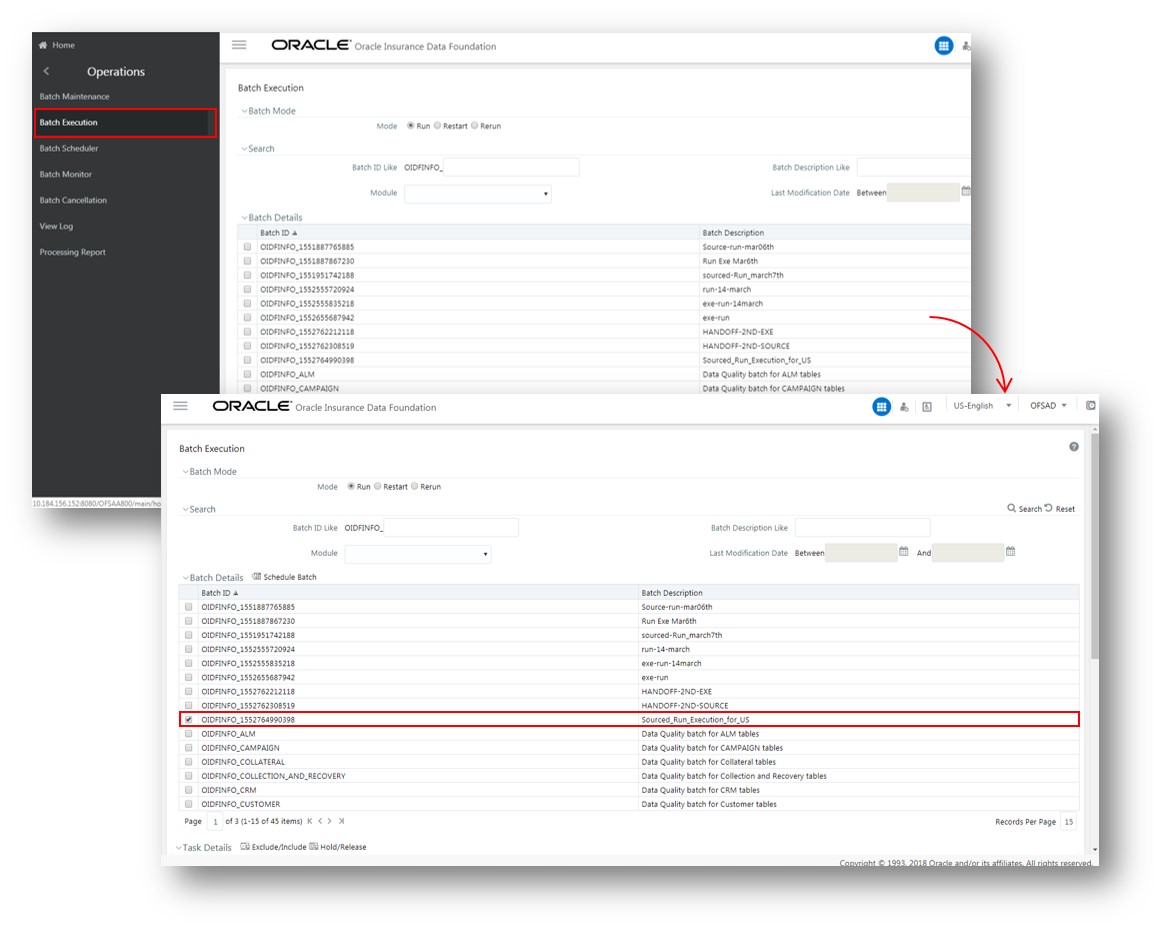The width and height of the screenshot is (1164, 931).
Task: Click the Records Per Page field
Action: pyautogui.click(x=1069, y=822)
